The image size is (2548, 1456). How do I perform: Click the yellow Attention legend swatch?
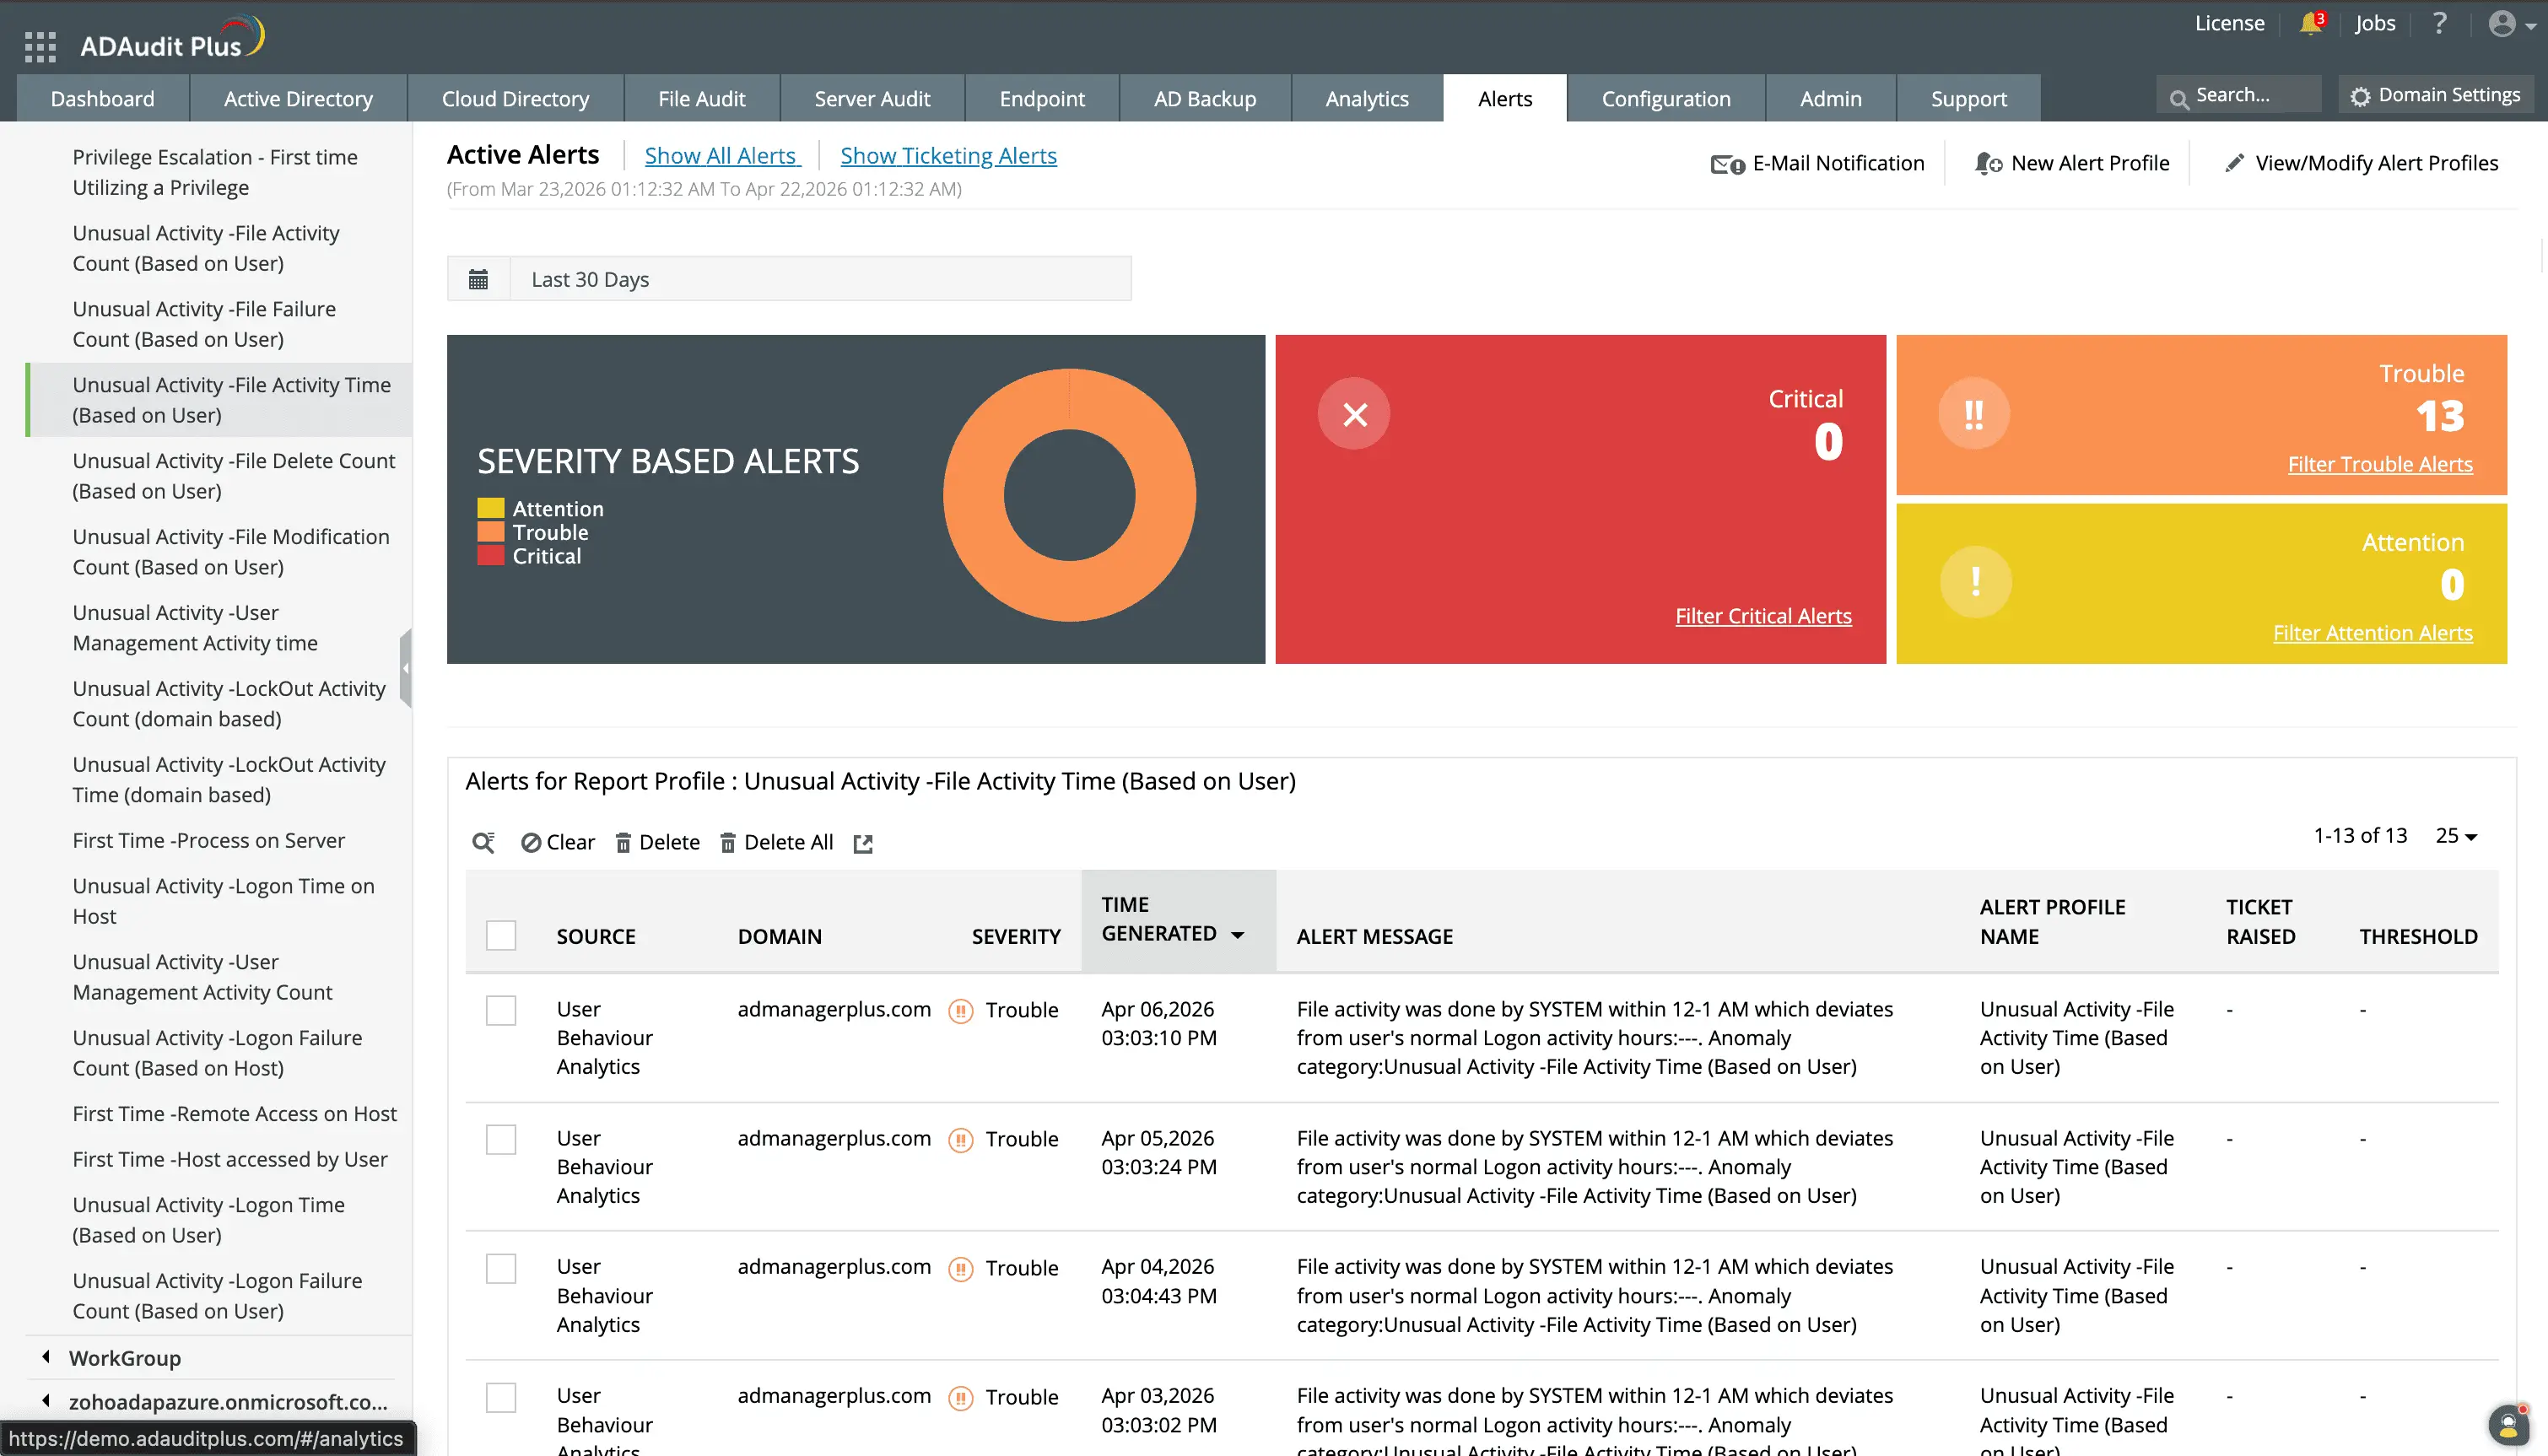[490, 508]
